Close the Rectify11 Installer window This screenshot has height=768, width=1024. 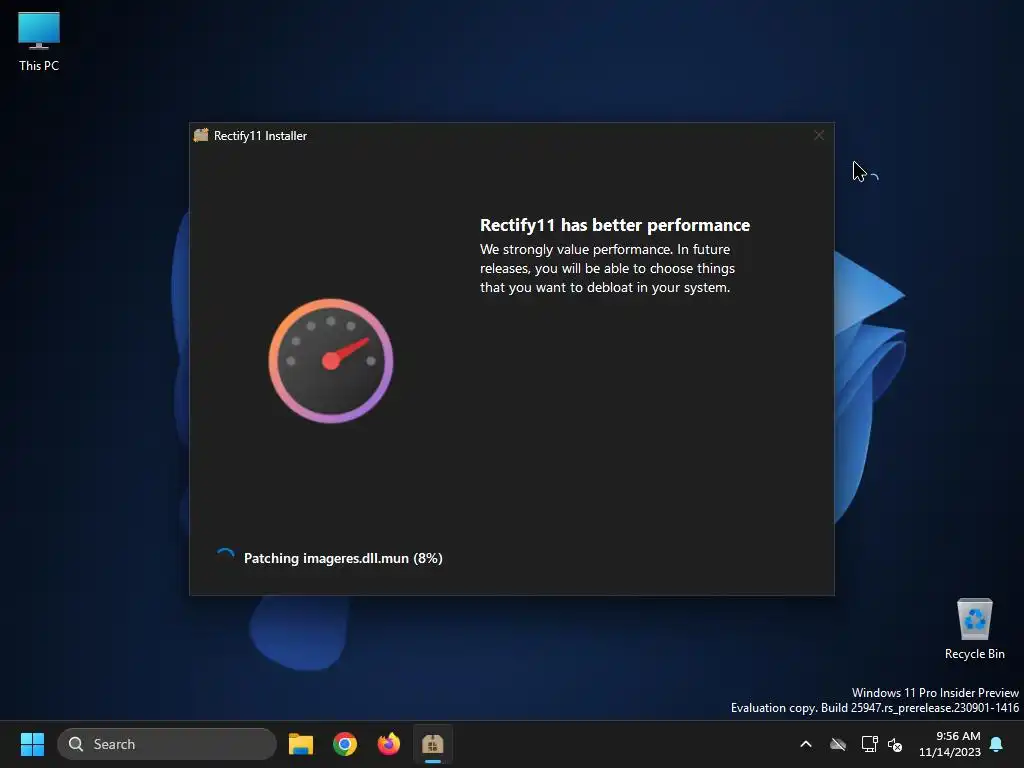pos(819,135)
